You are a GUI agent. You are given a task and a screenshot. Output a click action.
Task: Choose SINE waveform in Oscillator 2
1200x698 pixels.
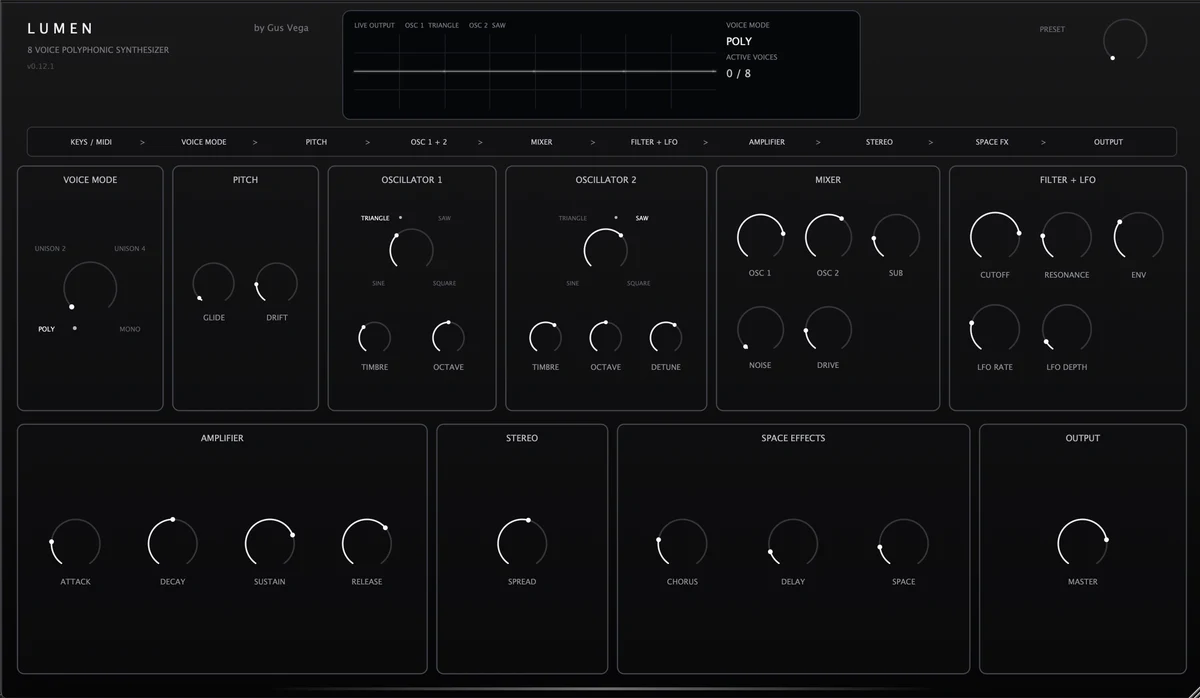point(572,283)
